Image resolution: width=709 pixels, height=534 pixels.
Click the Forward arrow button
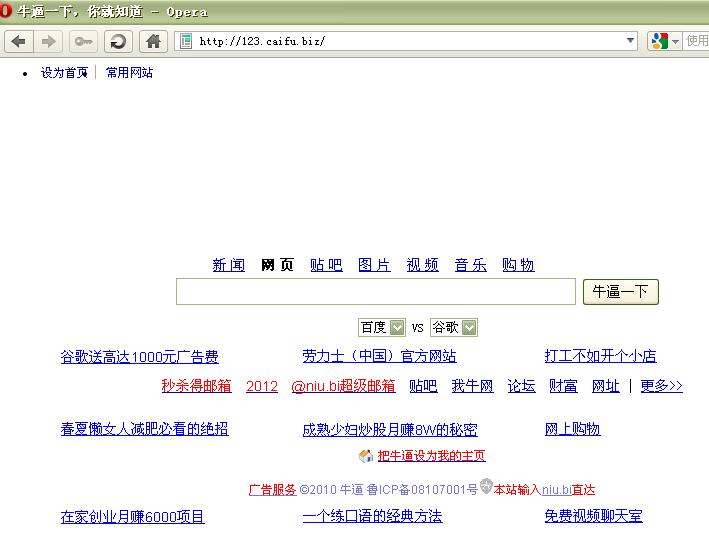click(x=48, y=42)
